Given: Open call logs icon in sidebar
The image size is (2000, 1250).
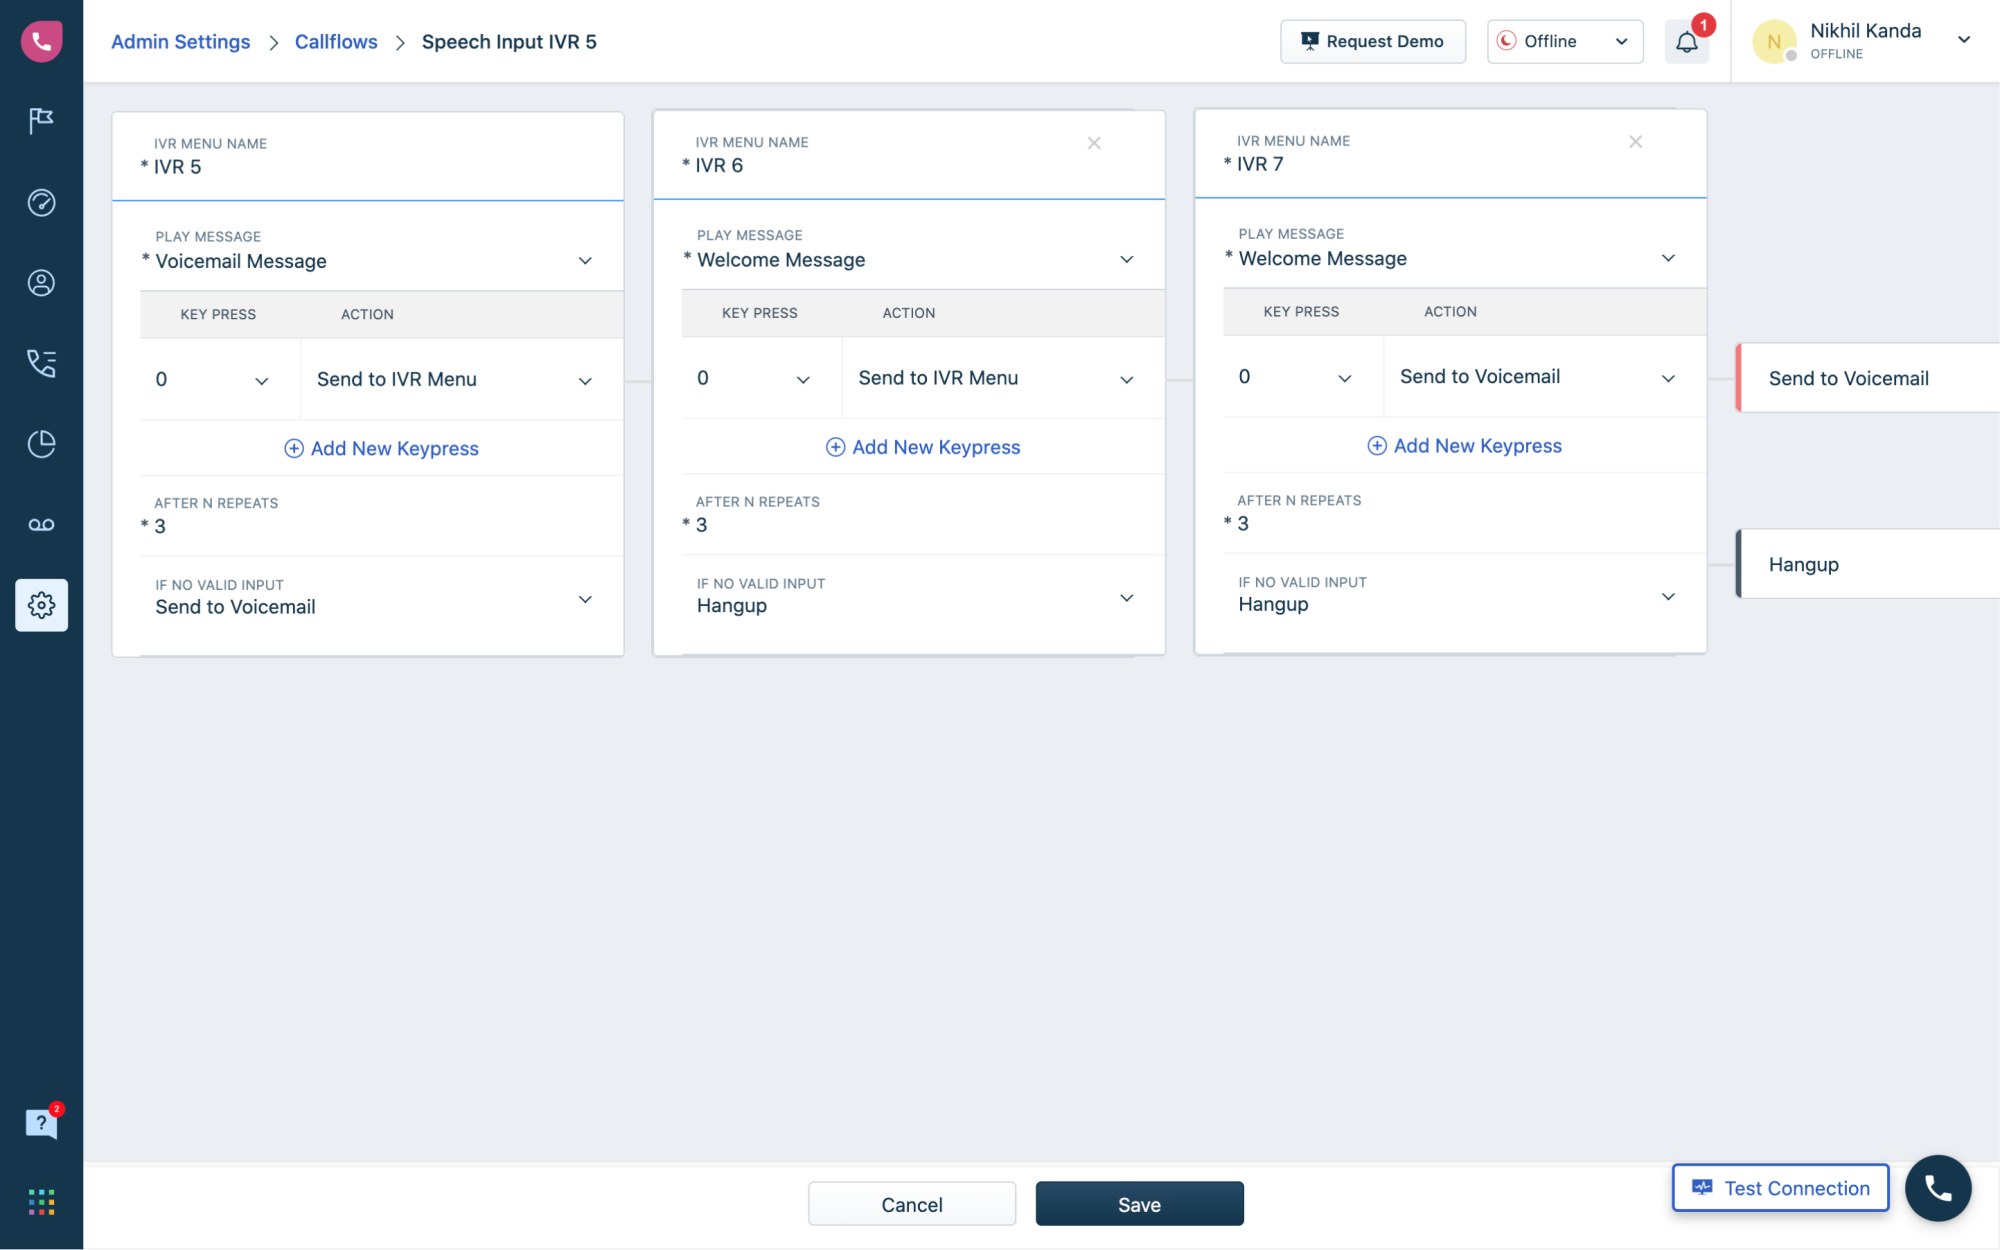Looking at the screenshot, I should pos(41,363).
